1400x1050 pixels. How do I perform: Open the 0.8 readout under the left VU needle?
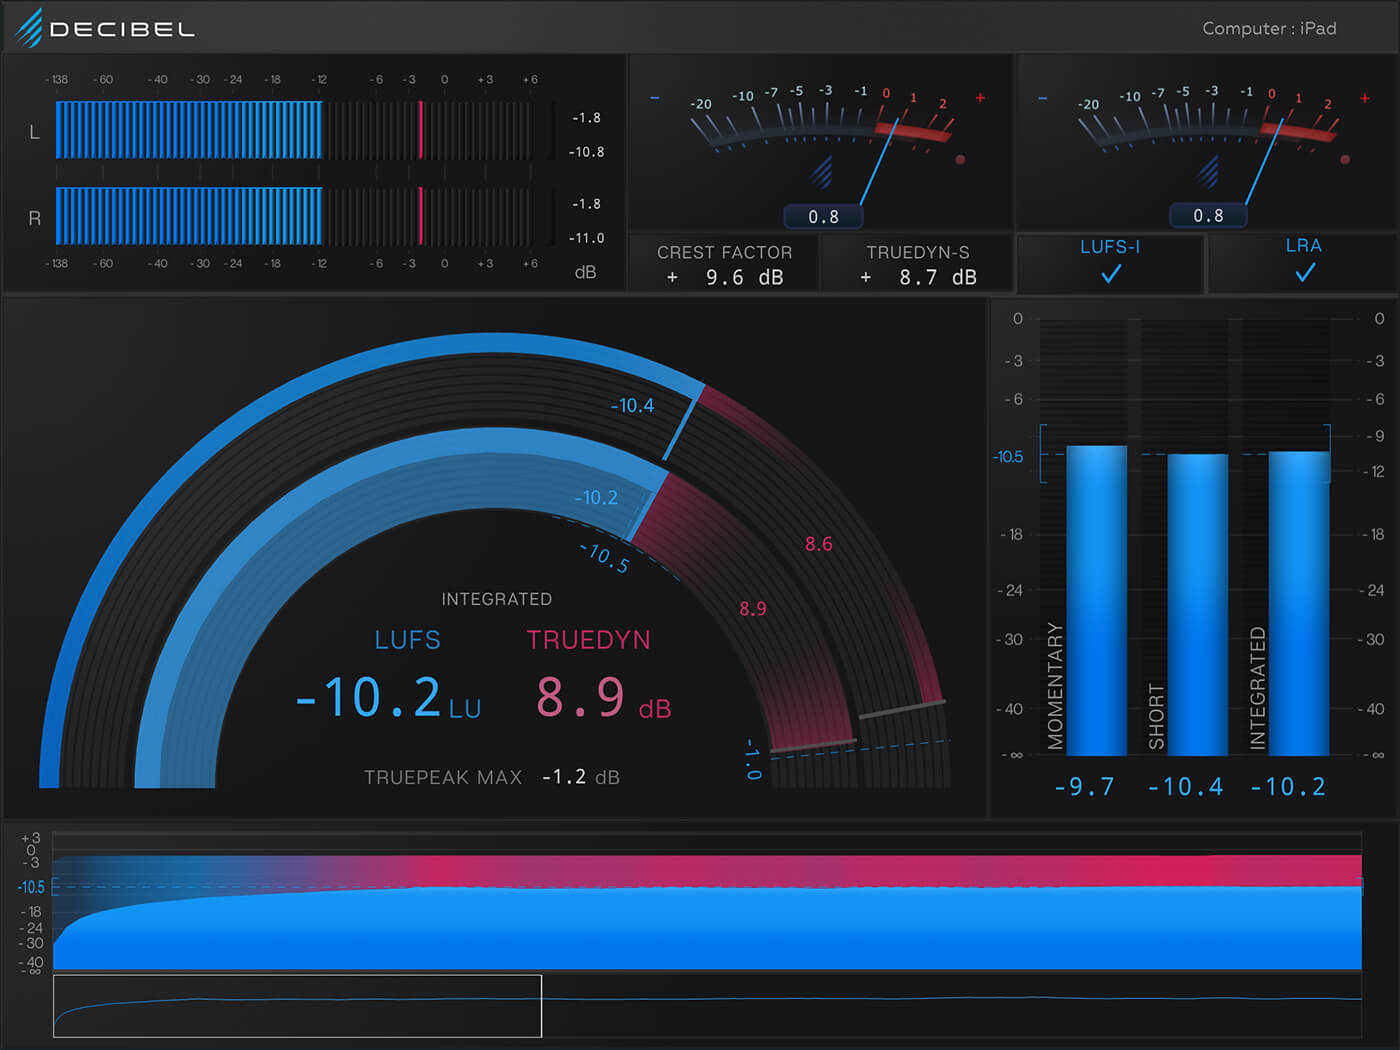point(823,215)
